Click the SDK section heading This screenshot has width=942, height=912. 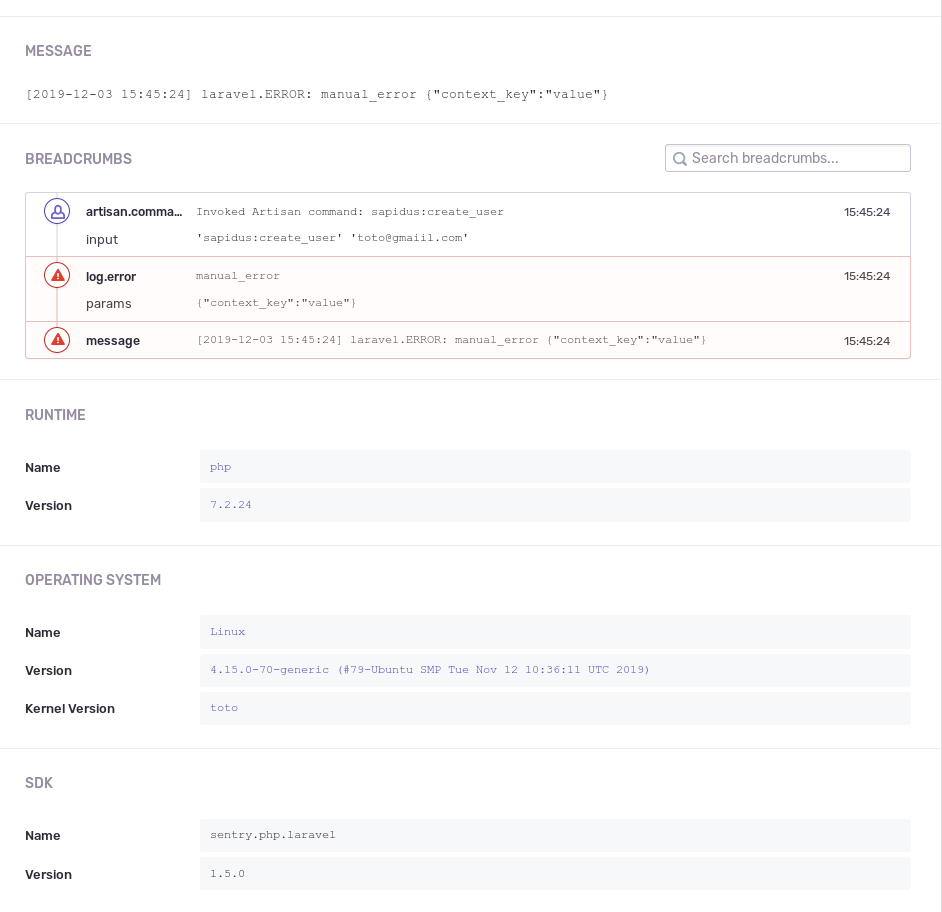click(39, 783)
